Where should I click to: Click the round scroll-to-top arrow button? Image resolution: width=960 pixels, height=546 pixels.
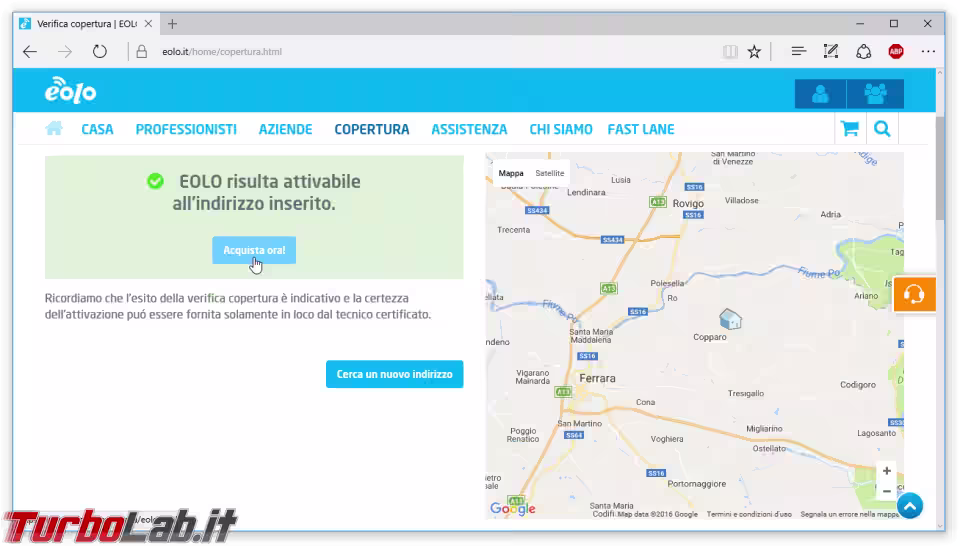coord(910,506)
